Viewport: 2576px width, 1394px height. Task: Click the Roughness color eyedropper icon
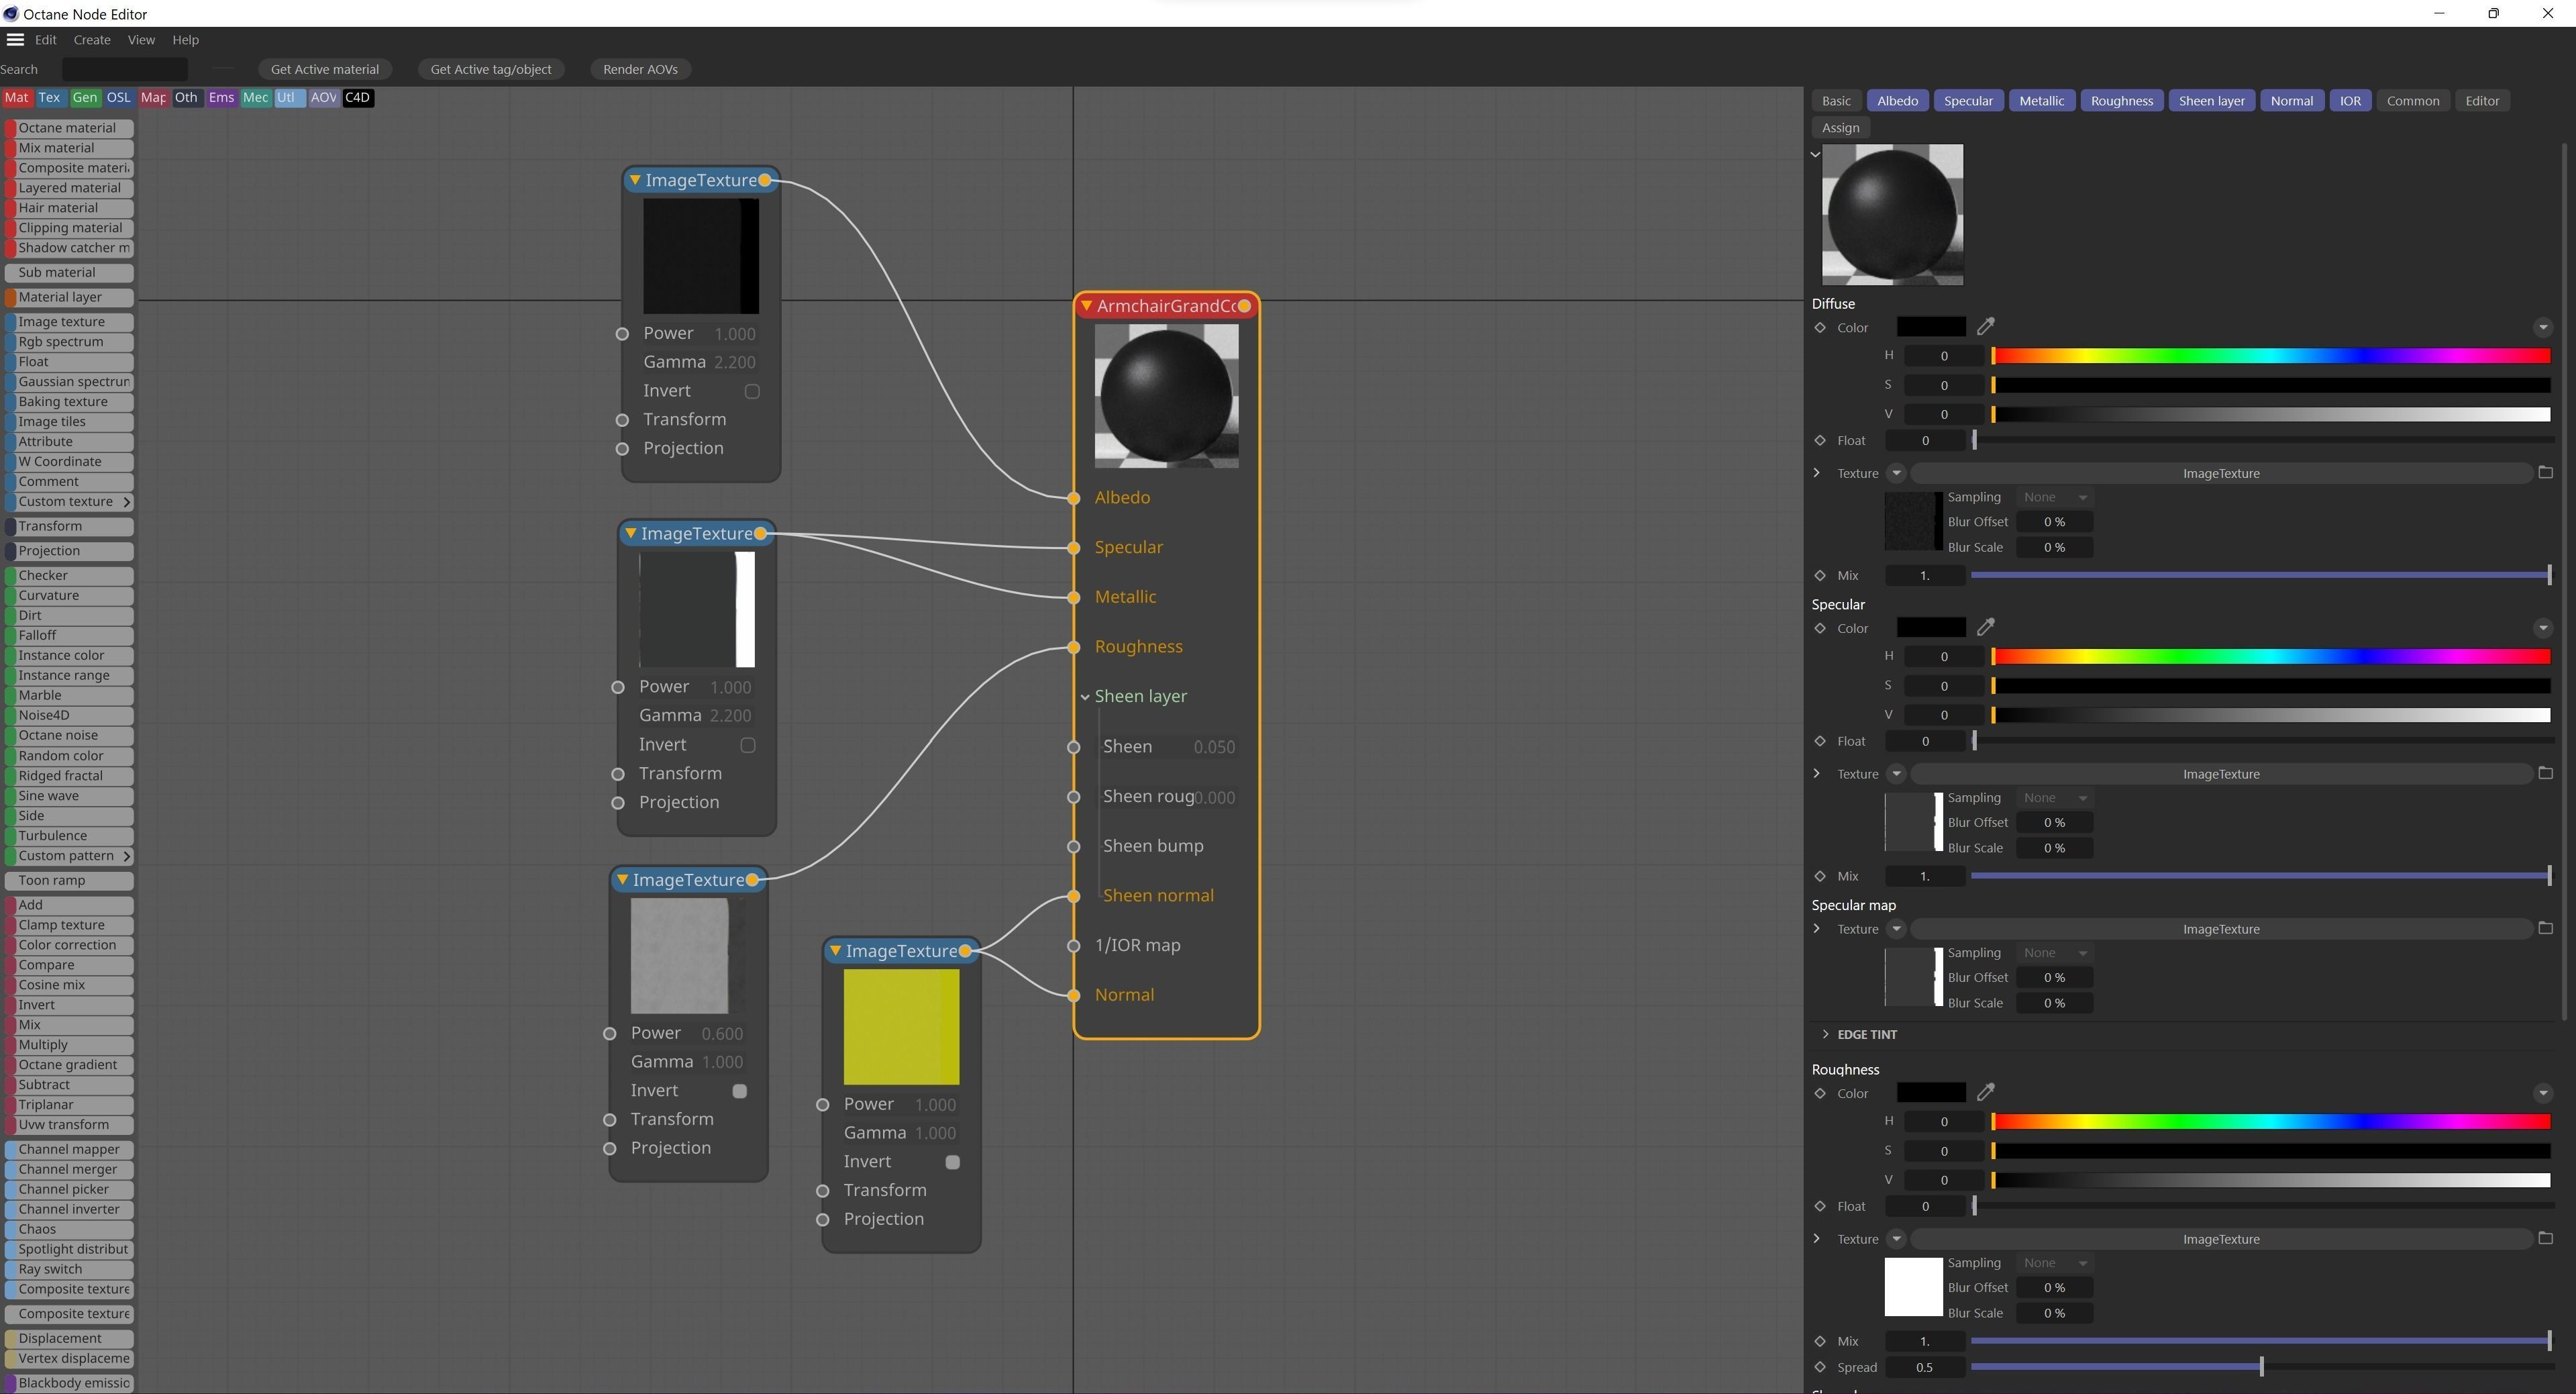click(1986, 1092)
